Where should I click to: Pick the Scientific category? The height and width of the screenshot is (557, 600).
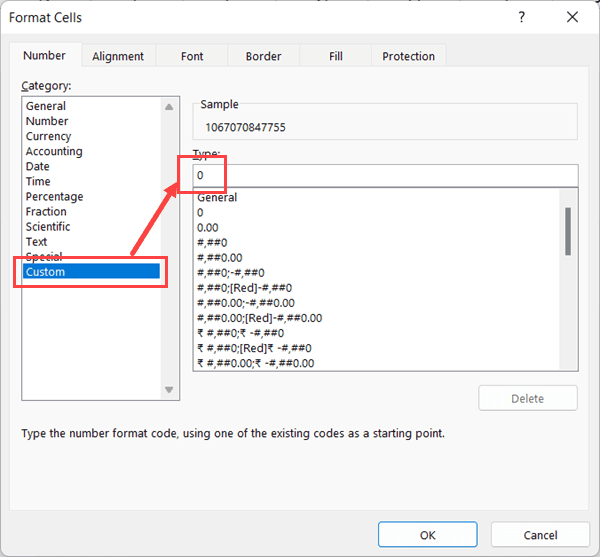coord(48,227)
